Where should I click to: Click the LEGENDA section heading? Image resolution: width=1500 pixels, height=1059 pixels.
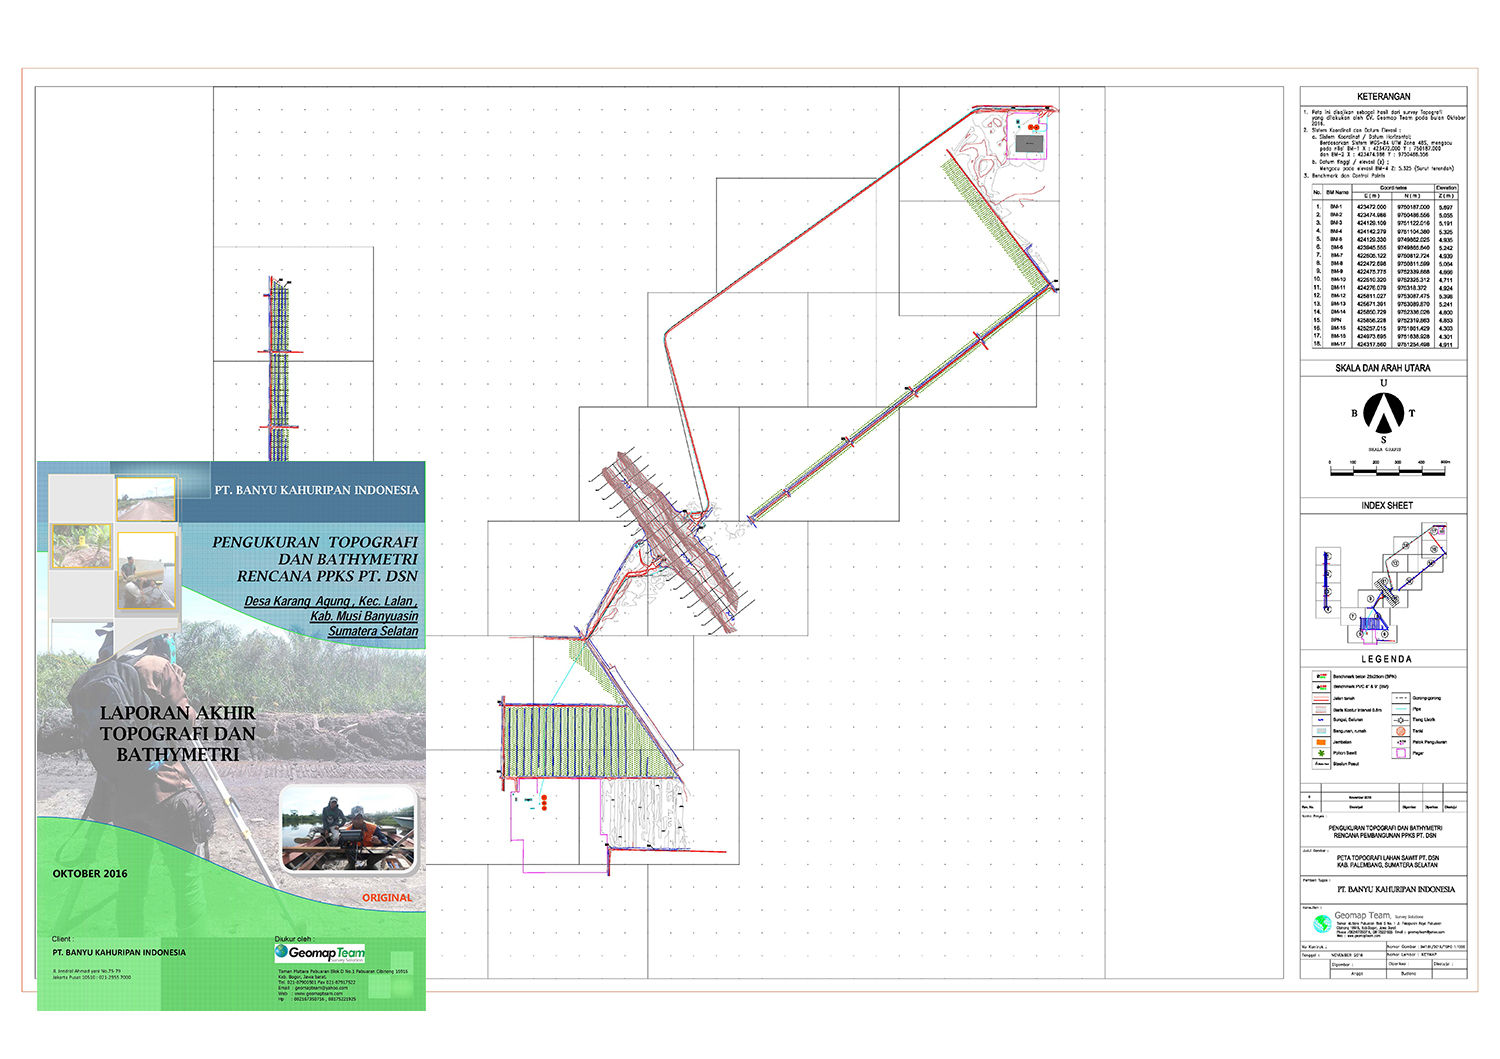coord(1386,660)
